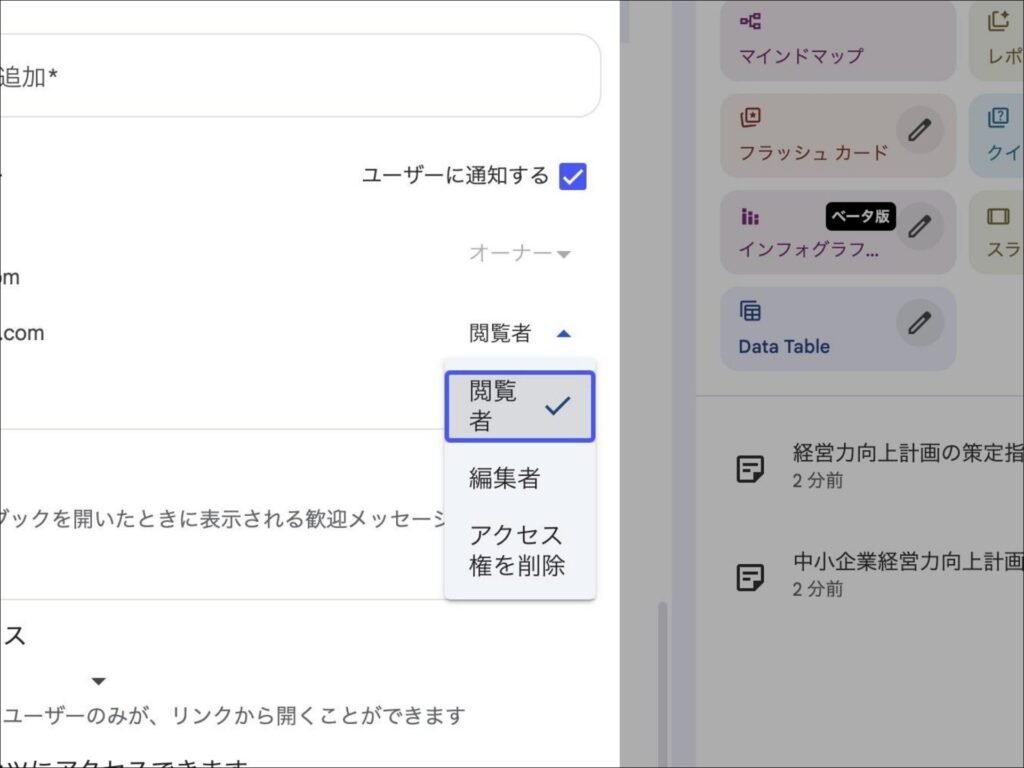The width and height of the screenshot is (1024, 768).
Task: Open the オーナー role dropdown
Action: click(520, 253)
